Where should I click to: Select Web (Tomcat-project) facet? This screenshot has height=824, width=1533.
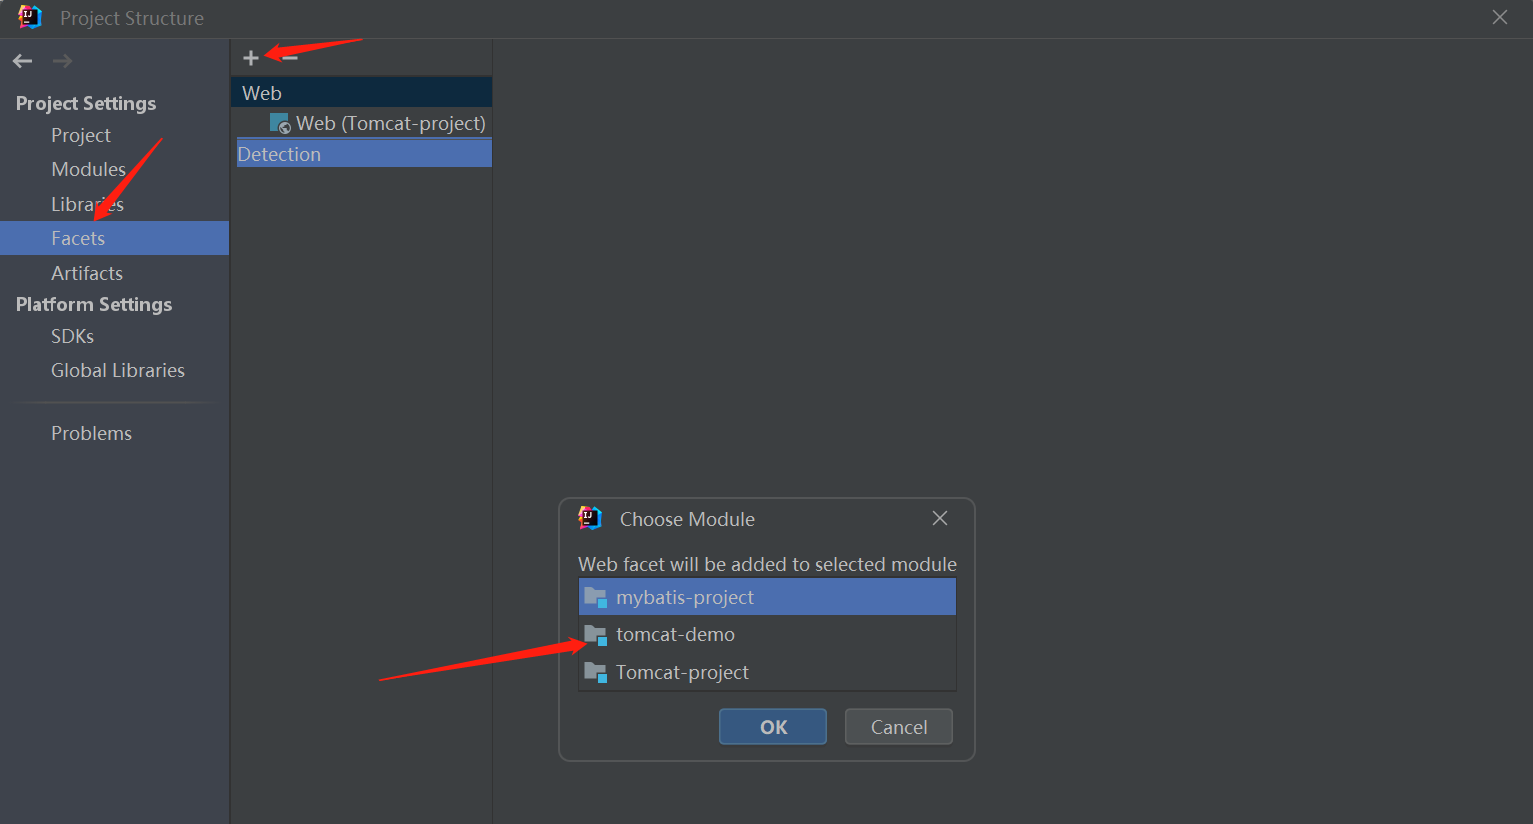[378, 123]
